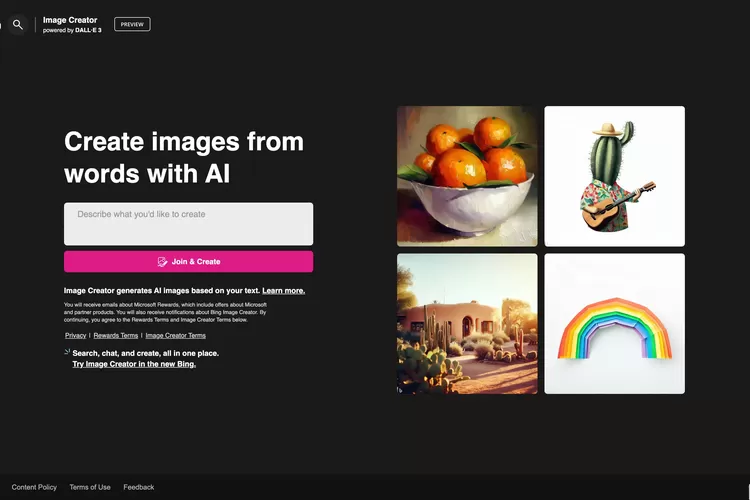Open the Image Creator Terms link
750x500 pixels.
(178, 336)
